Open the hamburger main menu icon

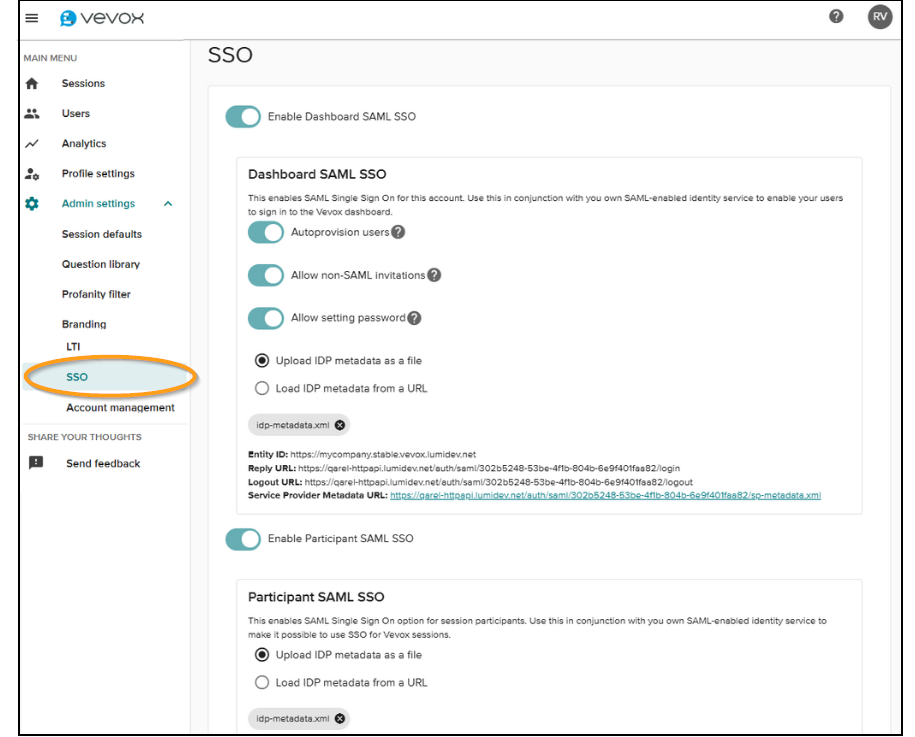[x=32, y=18]
